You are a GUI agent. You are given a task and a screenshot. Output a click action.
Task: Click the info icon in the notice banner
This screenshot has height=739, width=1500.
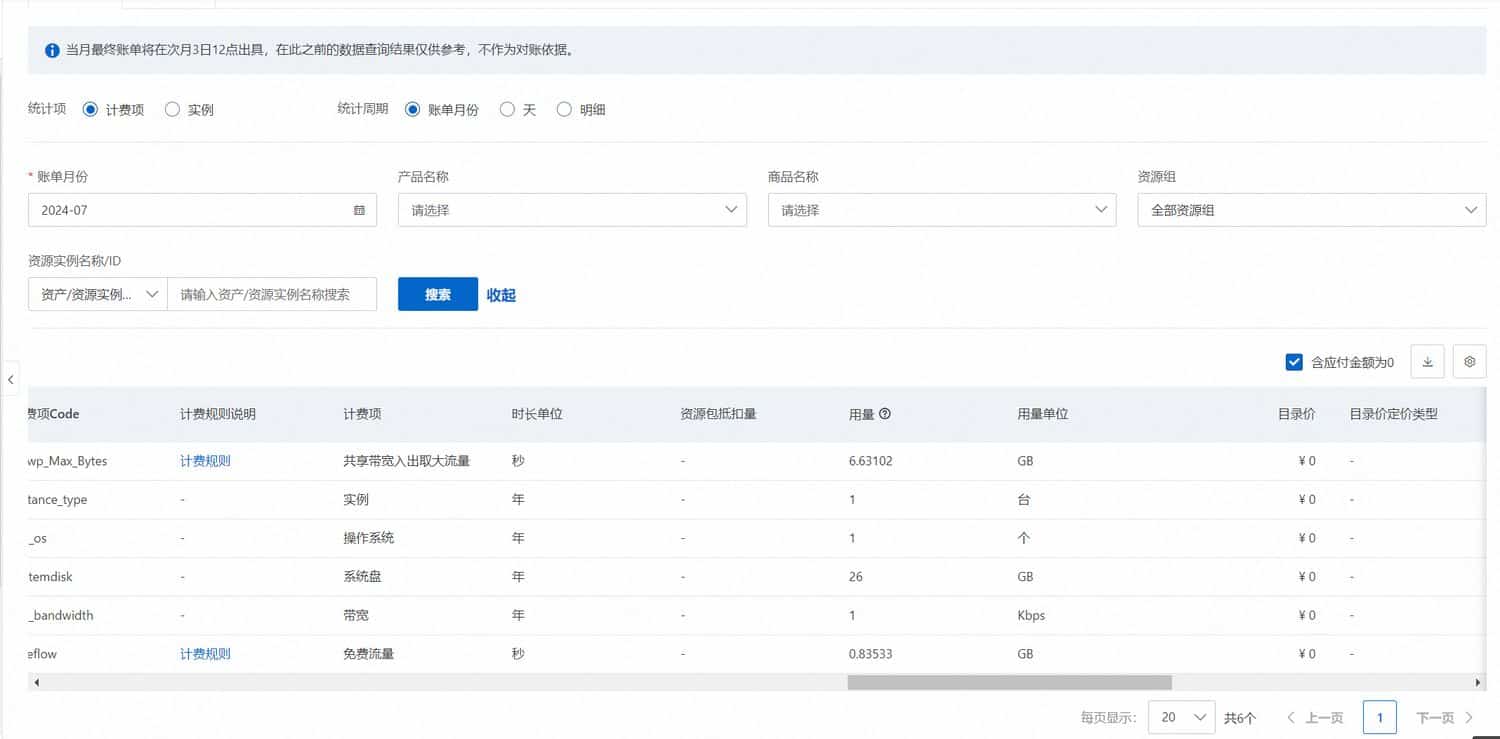(x=52, y=49)
